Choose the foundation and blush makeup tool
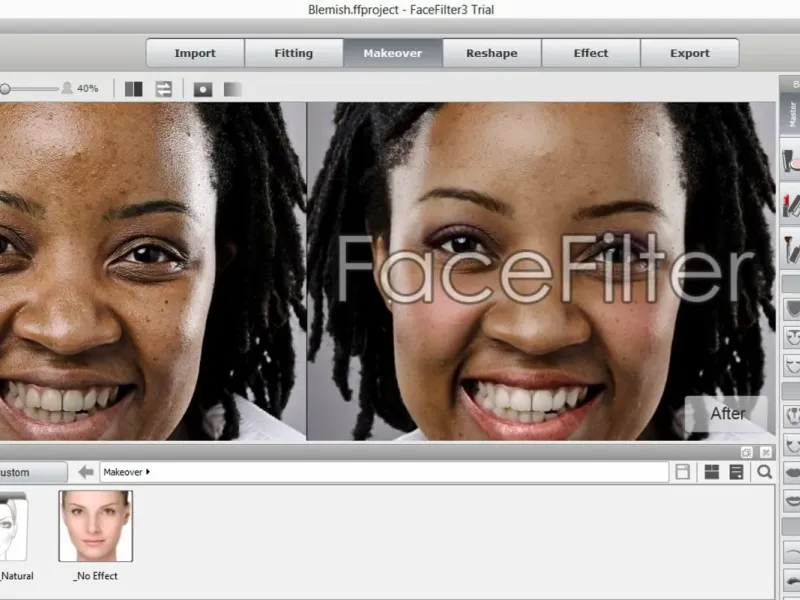The height and width of the screenshot is (600, 800). (791, 159)
